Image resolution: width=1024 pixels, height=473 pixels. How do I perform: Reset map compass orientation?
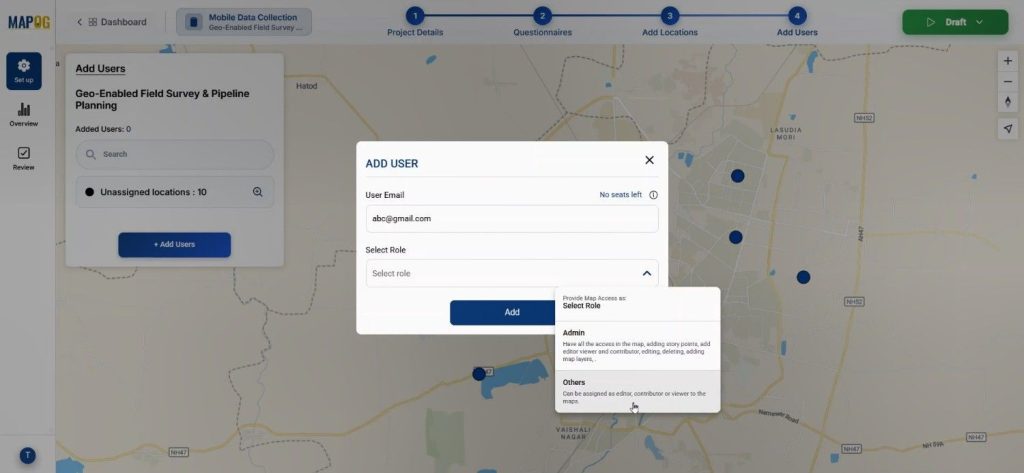[x=1007, y=103]
